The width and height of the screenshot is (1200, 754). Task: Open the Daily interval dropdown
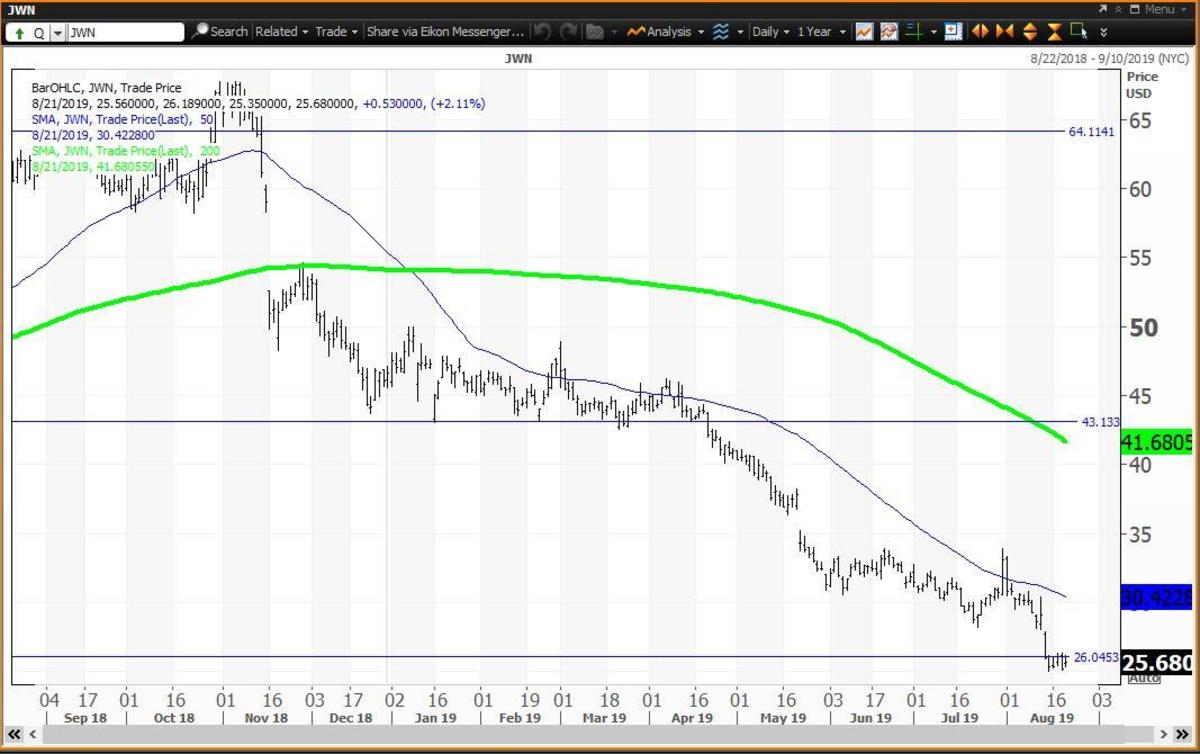(770, 32)
